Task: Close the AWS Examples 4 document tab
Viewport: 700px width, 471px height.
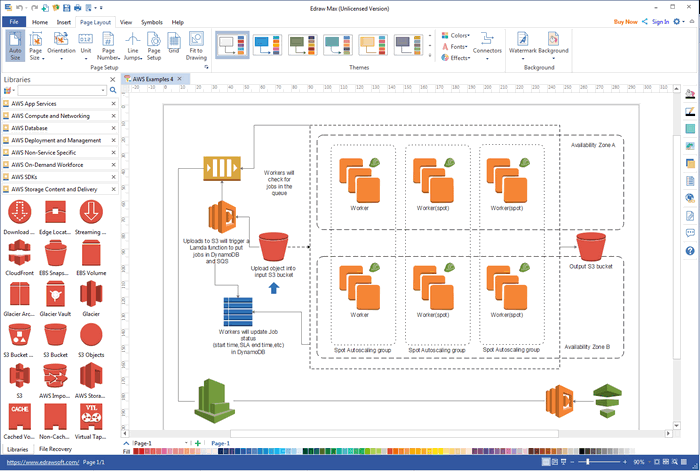Action: 179,79
